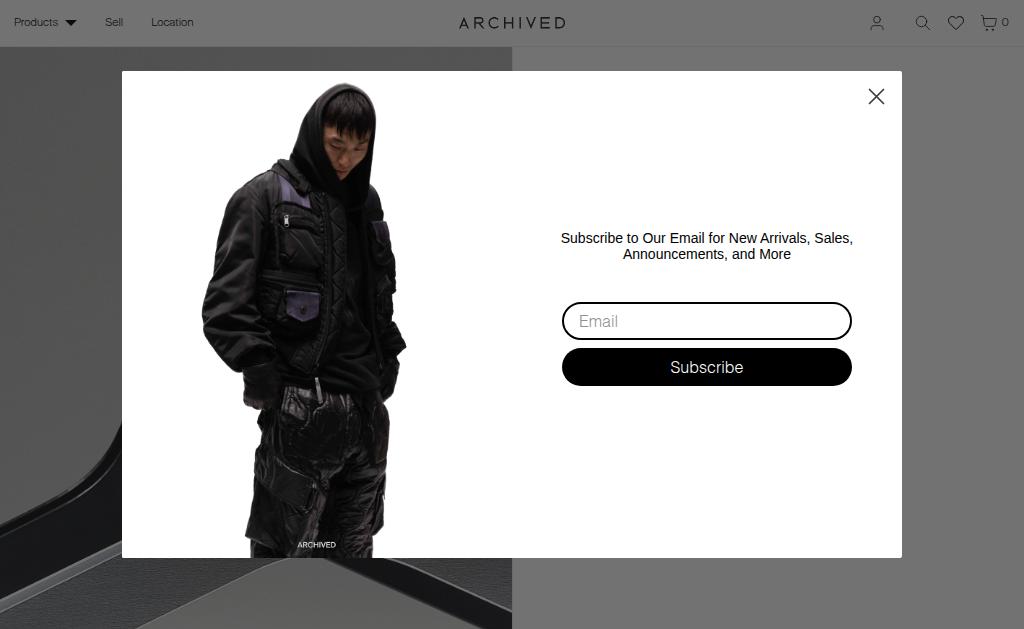Open the Location link
The width and height of the screenshot is (1024, 629).
pyautogui.click(x=172, y=22)
